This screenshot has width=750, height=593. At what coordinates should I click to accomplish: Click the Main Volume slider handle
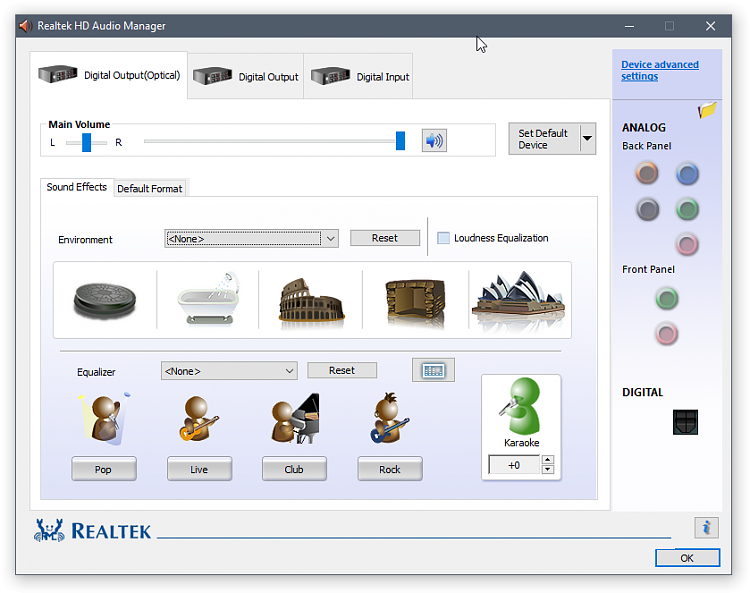[400, 140]
